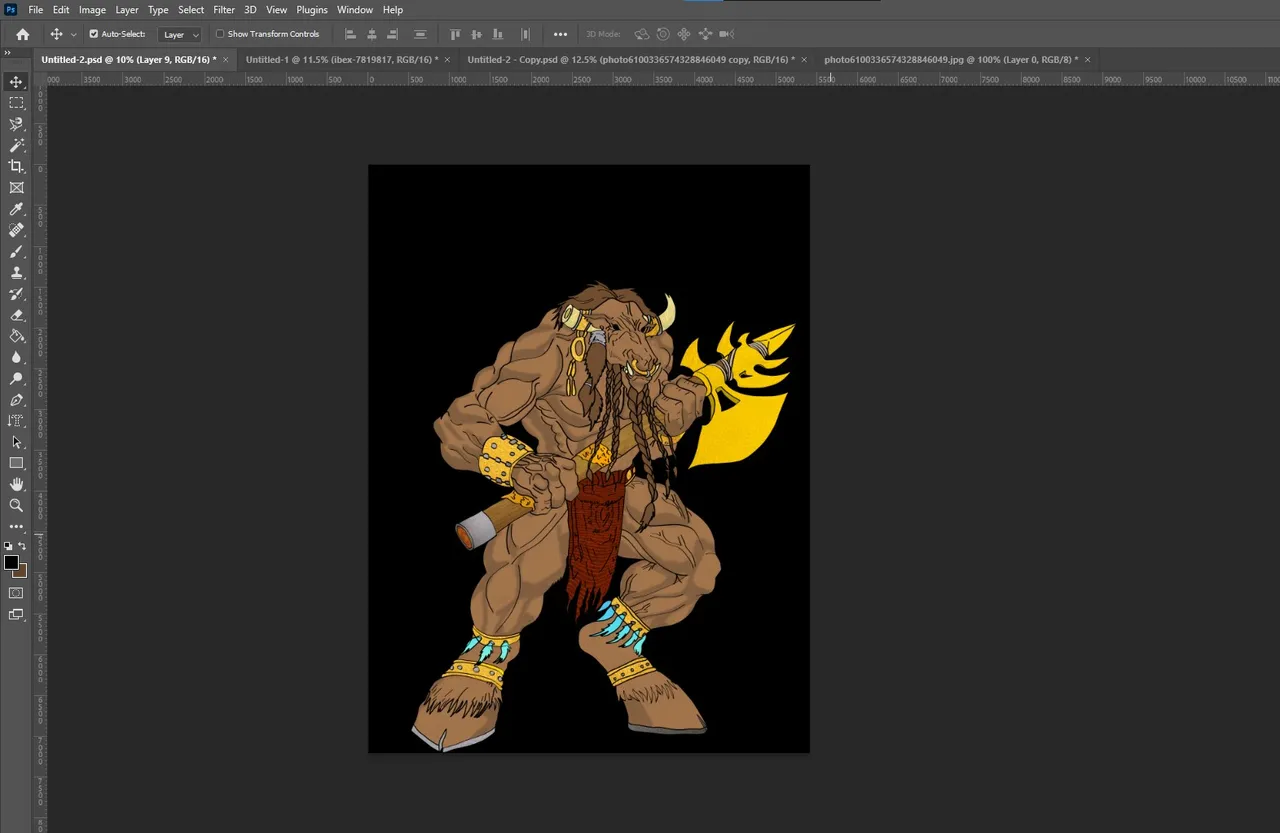The image size is (1280, 833).
Task: Select the Paint Bucket tool
Action: click(16, 336)
